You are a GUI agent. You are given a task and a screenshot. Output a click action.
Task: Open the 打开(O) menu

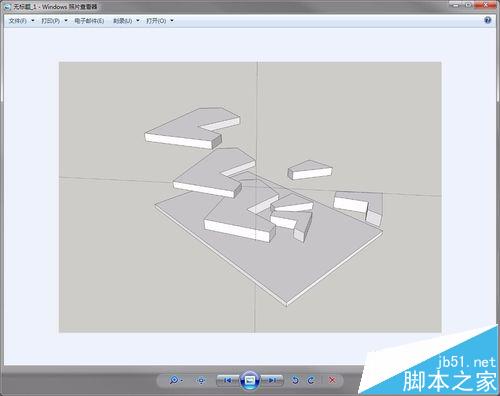pyautogui.click(x=156, y=21)
